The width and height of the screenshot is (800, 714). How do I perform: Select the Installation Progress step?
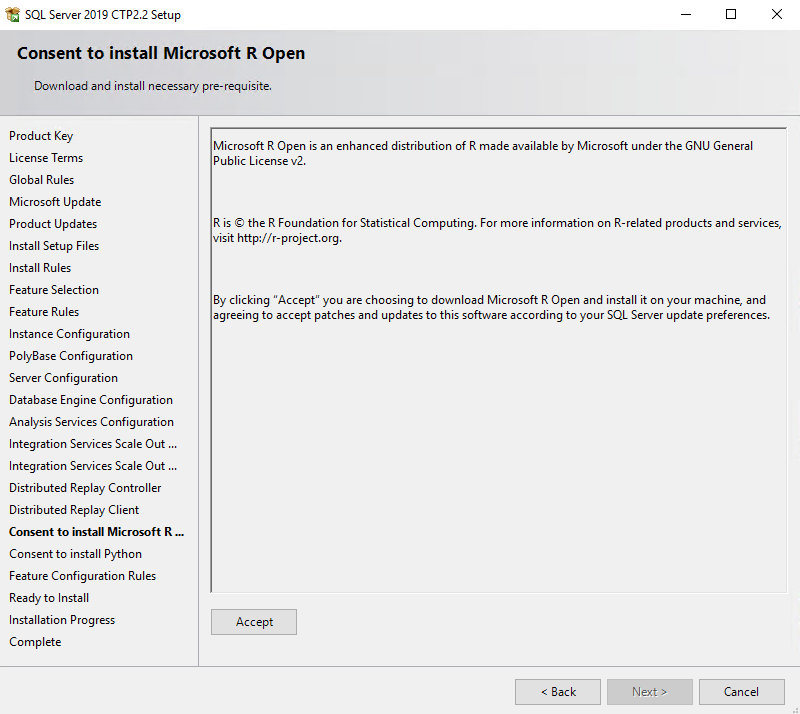click(x=62, y=620)
